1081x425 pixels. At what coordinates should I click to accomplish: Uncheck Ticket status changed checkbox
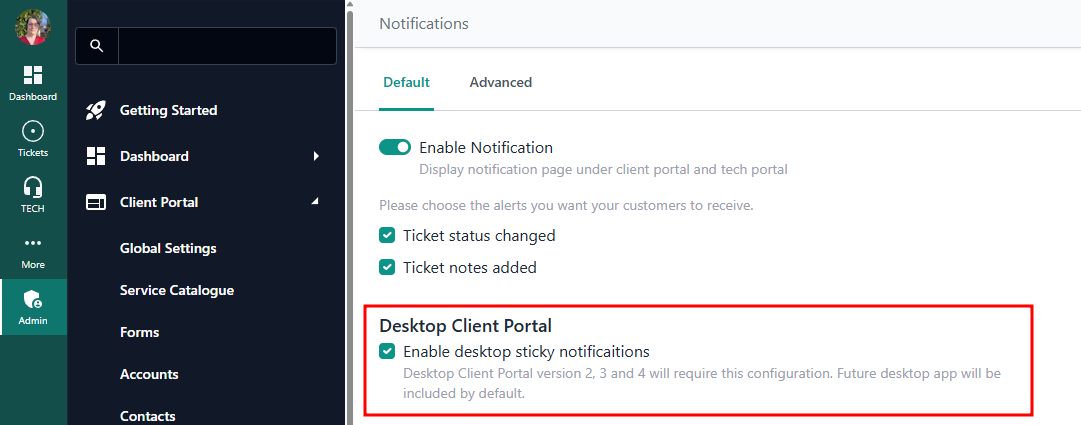387,236
